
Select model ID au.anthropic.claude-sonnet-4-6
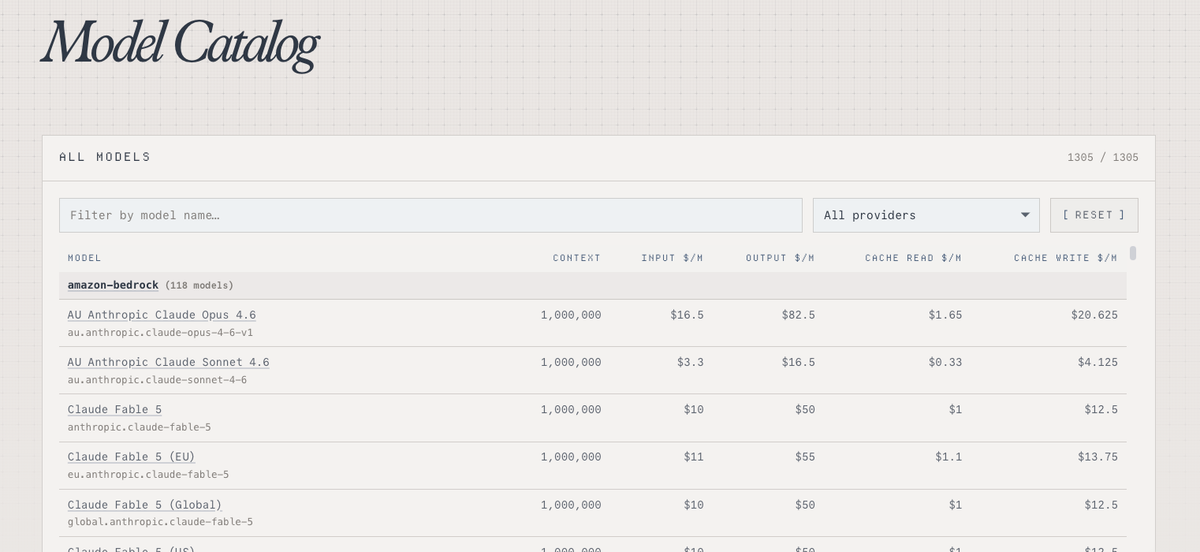157,380
